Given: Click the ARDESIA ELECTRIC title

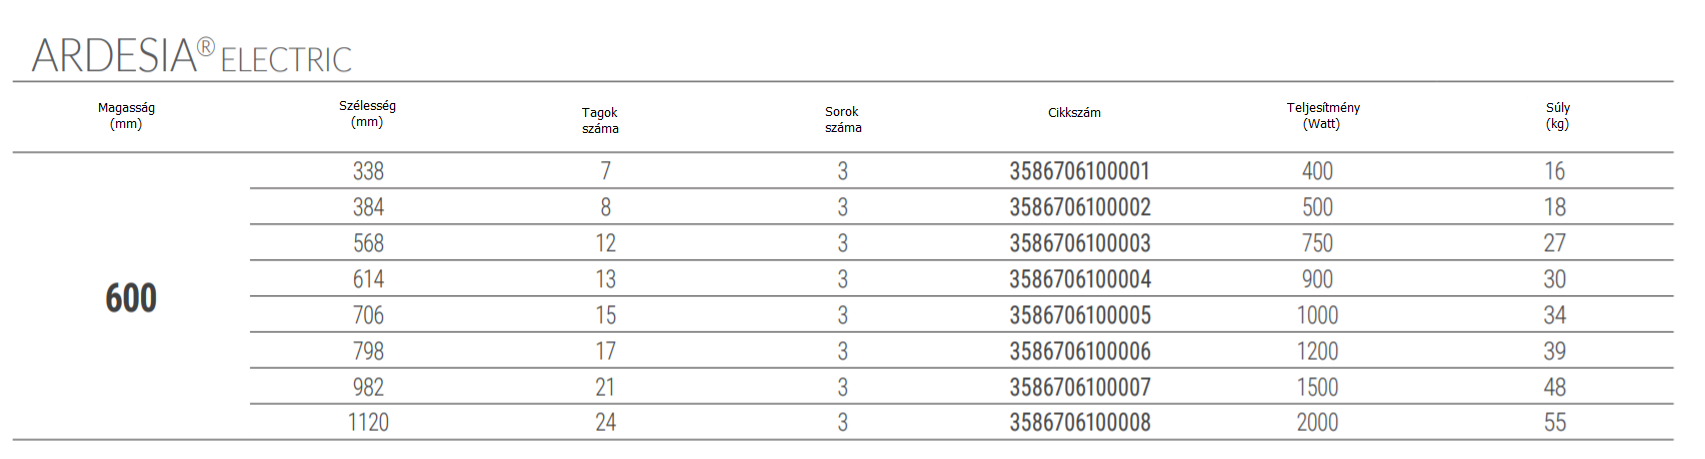Looking at the screenshot, I should pyautogui.click(x=192, y=55).
